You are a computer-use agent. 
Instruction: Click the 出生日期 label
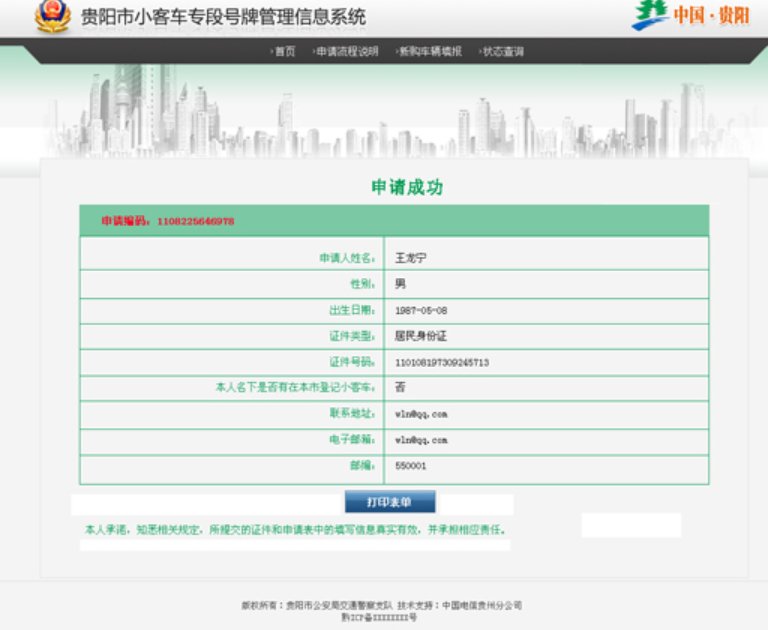coord(352,310)
